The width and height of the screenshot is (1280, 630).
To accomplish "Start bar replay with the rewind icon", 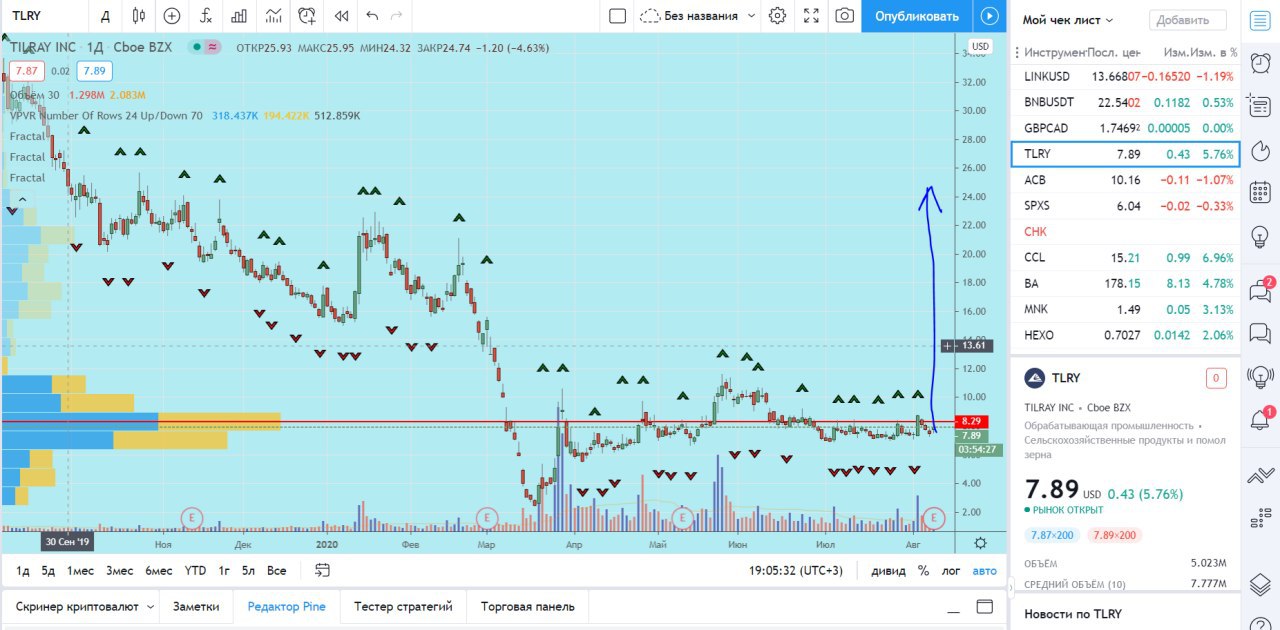I will tap(342, 16).
